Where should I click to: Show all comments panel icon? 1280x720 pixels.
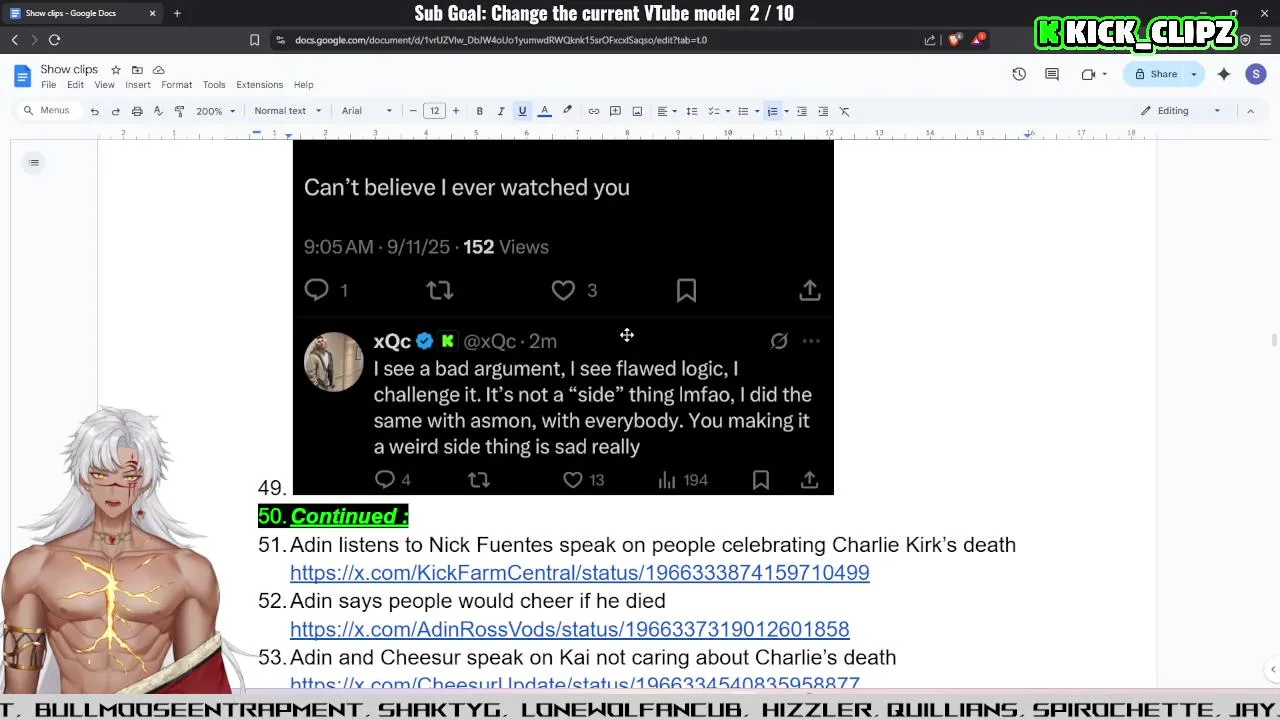[x=1052, y=74]
